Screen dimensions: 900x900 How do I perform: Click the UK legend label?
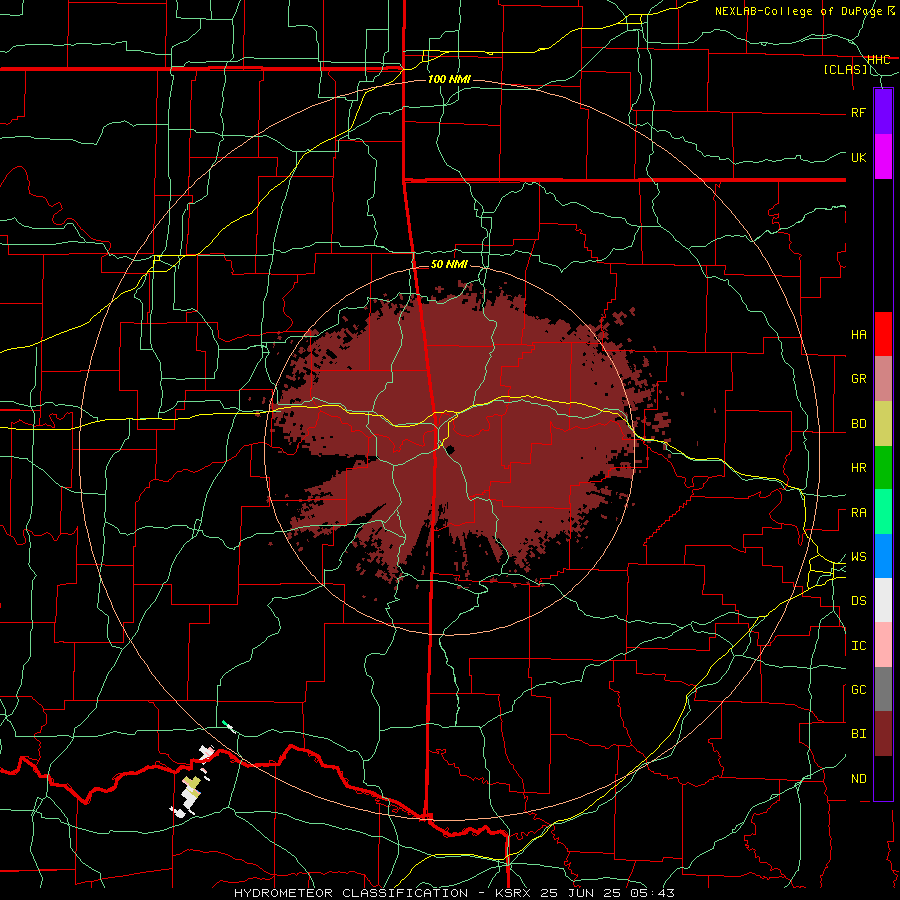(858, 157)
